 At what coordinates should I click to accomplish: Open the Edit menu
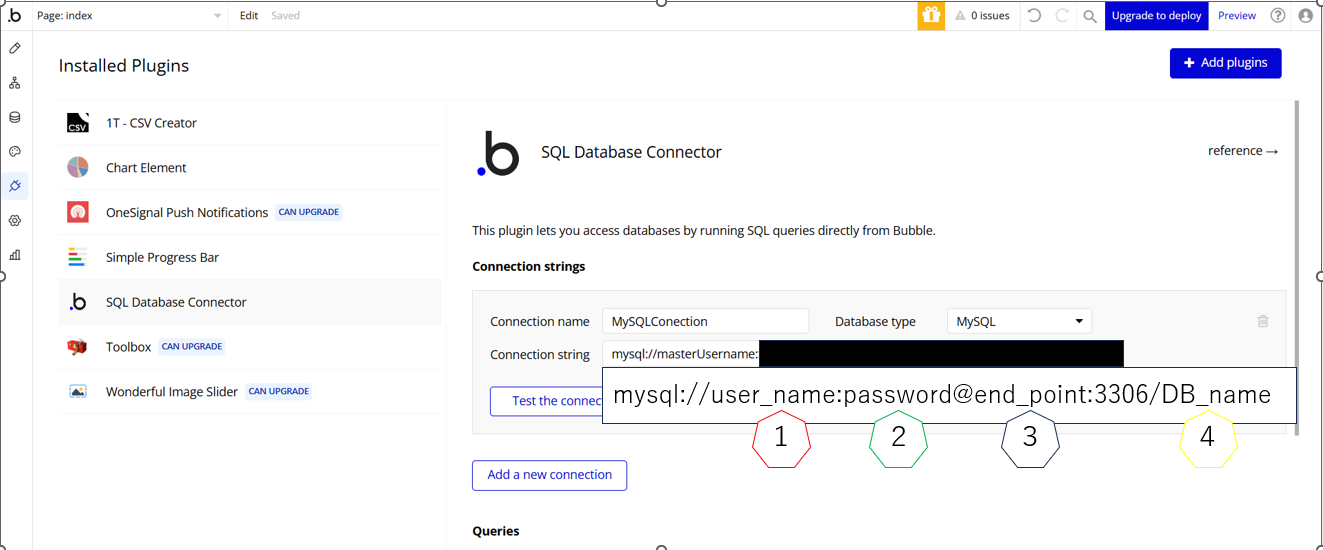[x=249, y=15]
